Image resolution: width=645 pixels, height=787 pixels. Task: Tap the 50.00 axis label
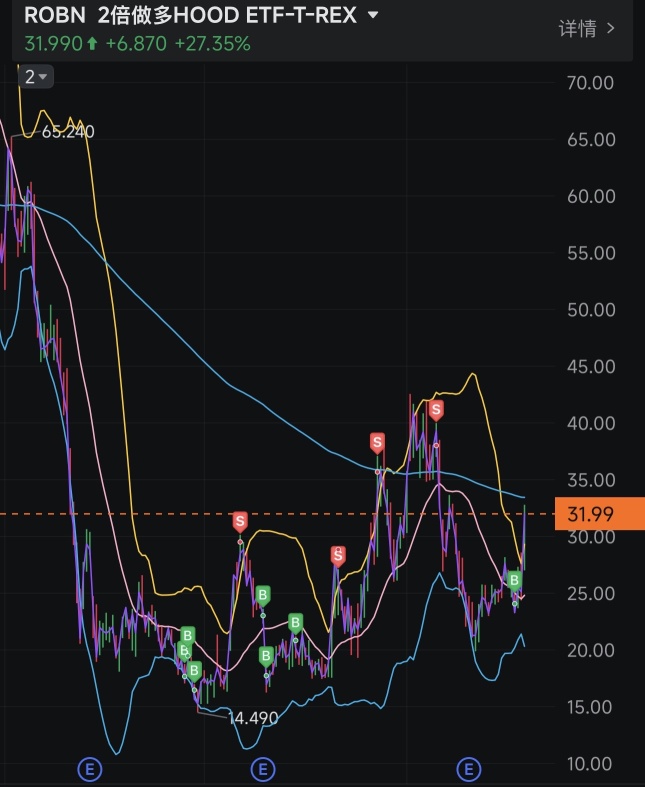[591, 310]
